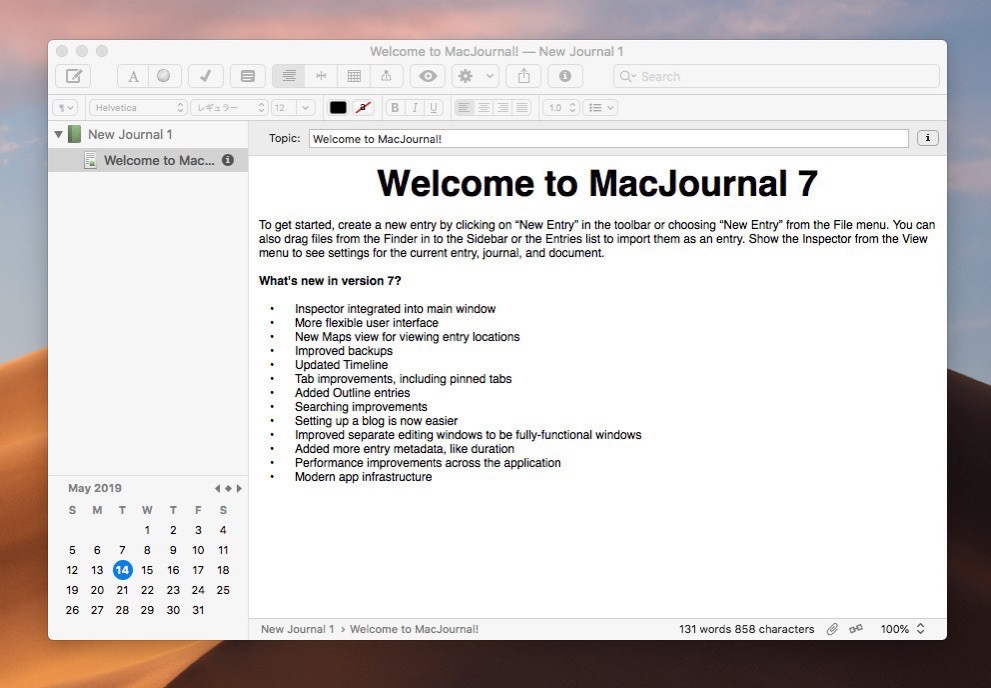The height and width of the screenshot is (688, 991).
Task: Toggle Bold text formatting
Action: coord(395,107)
